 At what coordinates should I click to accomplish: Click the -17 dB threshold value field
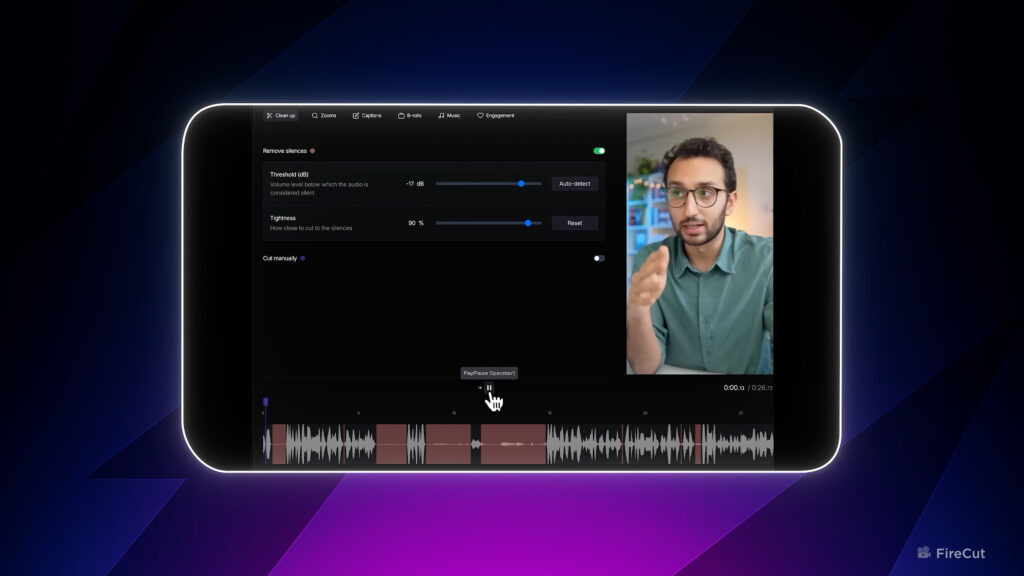(414, 184)
